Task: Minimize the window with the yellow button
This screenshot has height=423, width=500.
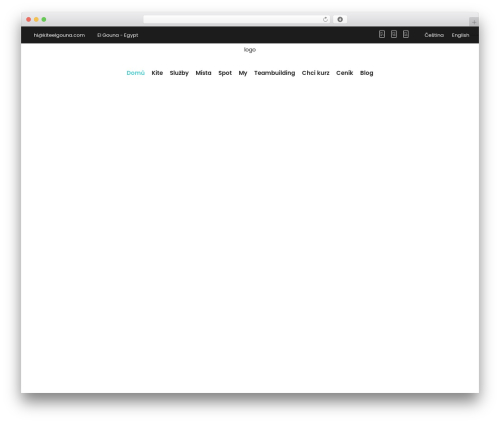Action: pos(36,19)
